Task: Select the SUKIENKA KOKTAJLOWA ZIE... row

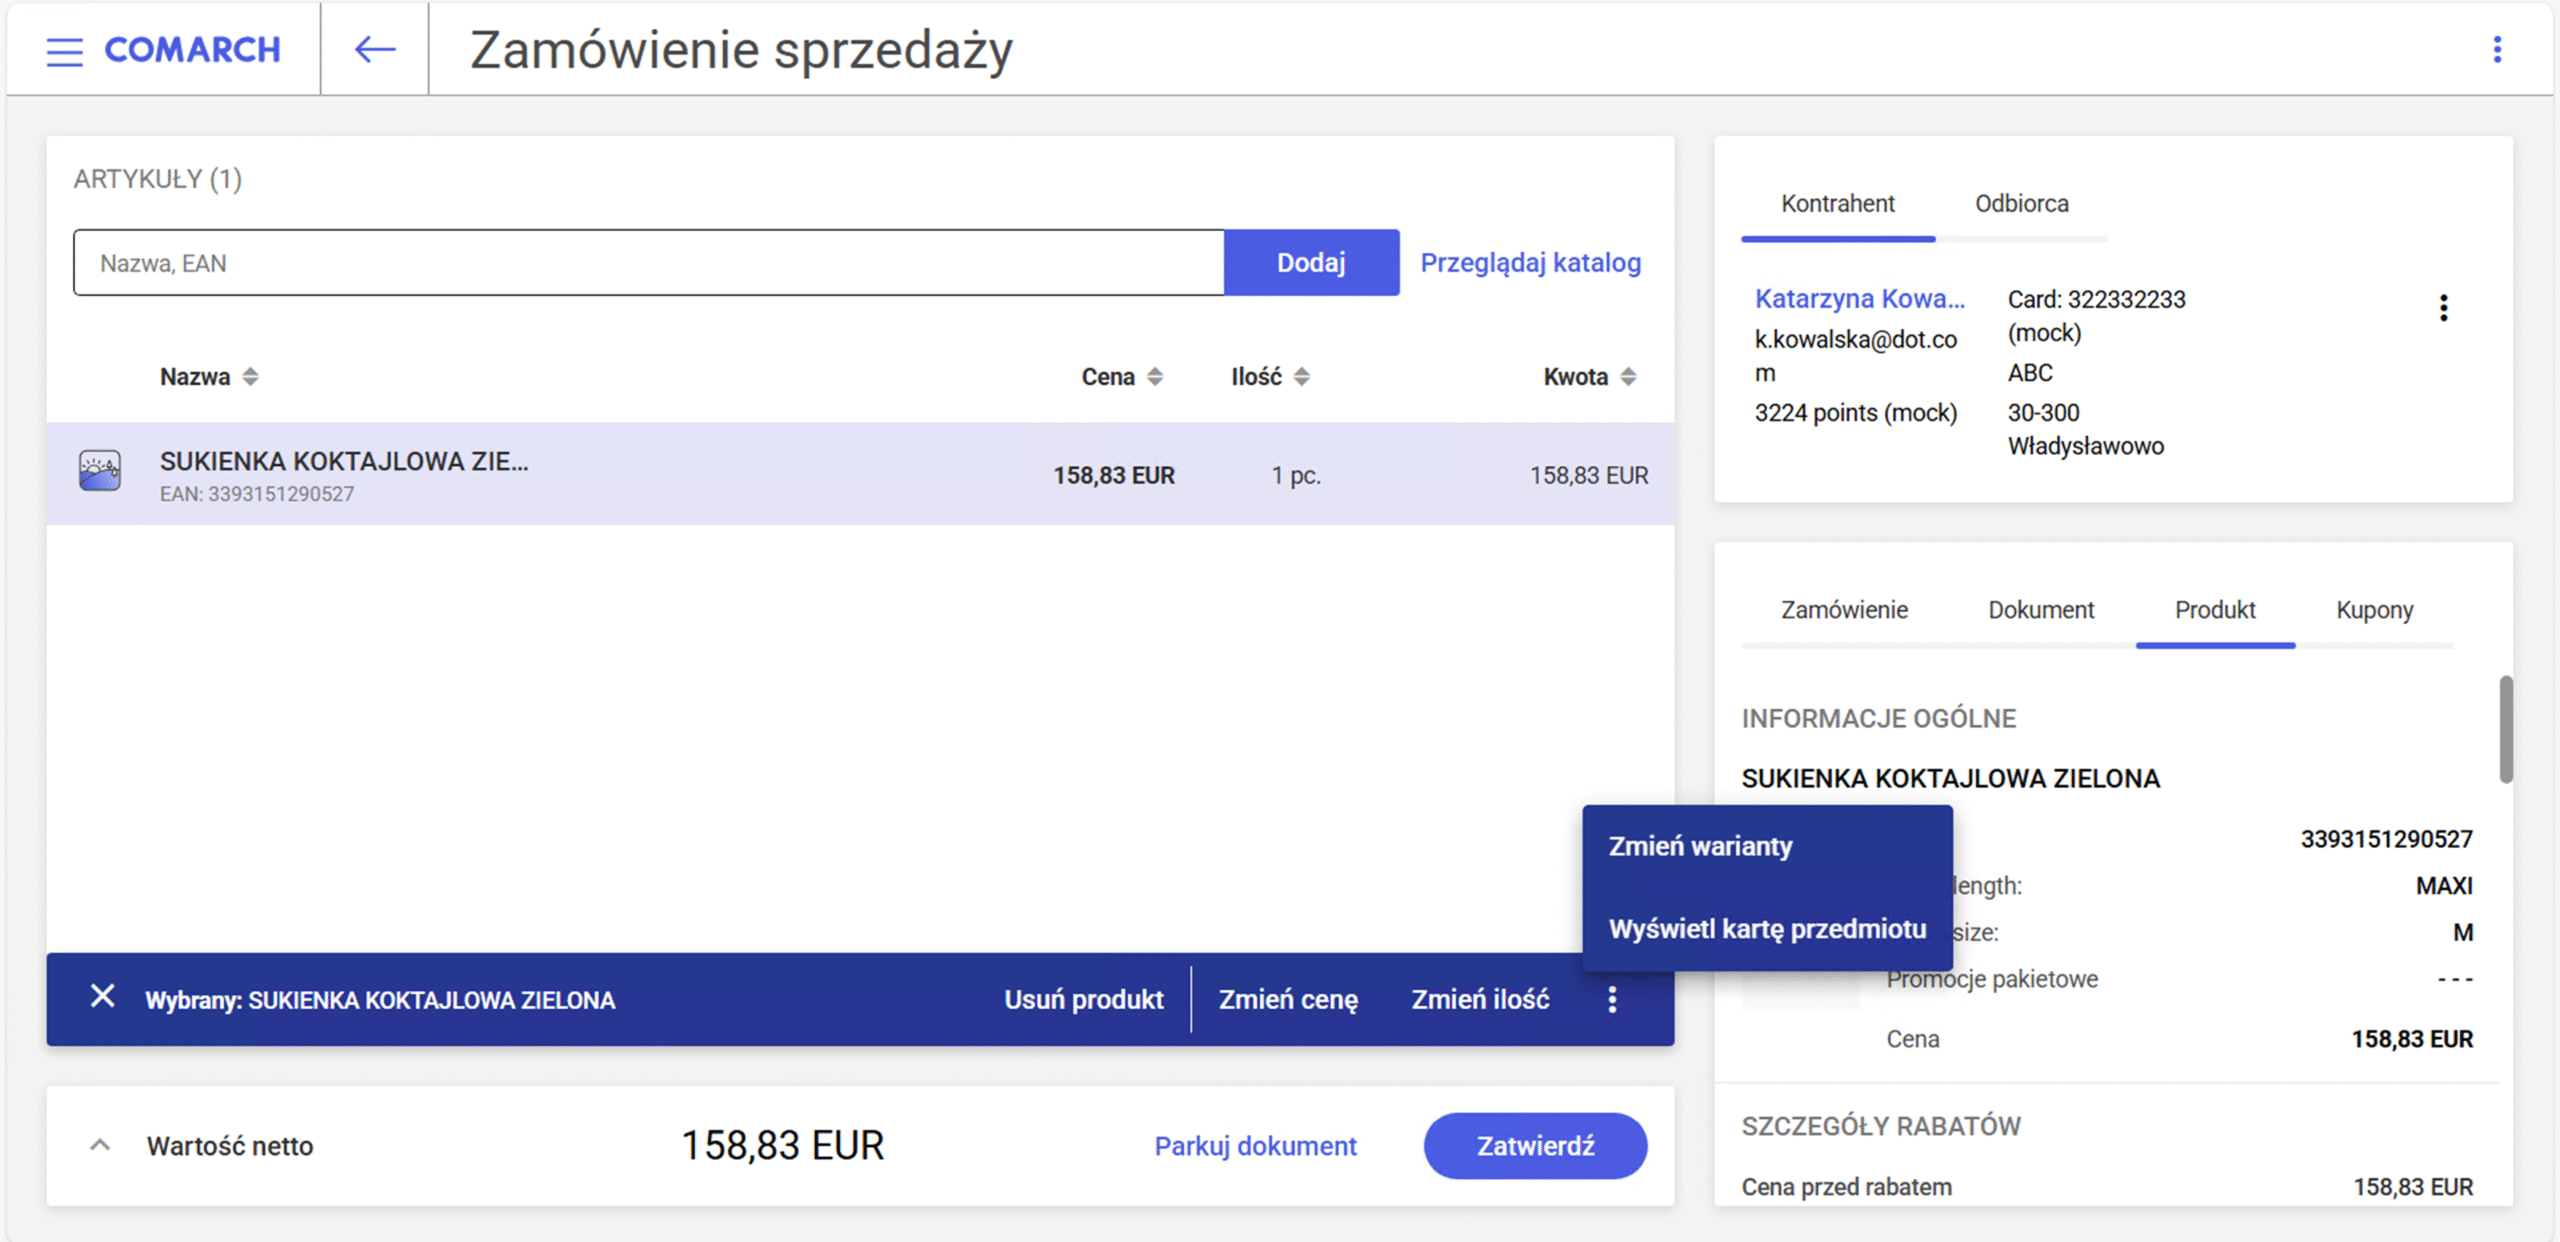Action: tap(860, 474)
